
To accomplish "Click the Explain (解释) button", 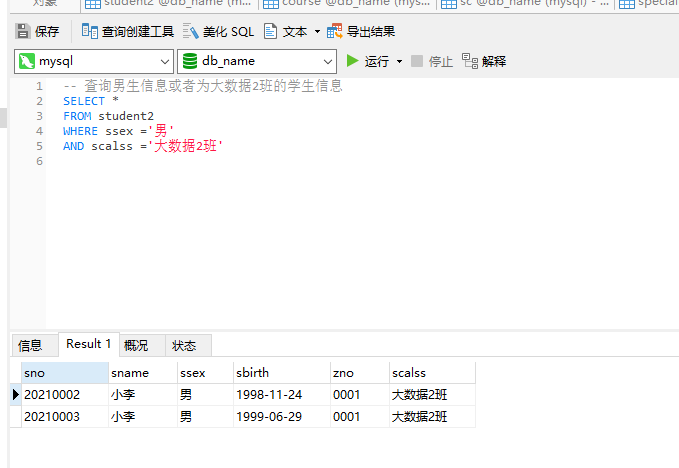I will pos(484,61).
